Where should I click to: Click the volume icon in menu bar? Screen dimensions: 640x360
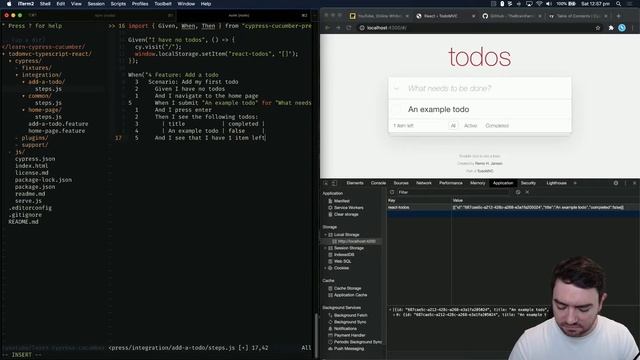coord(549,4)
